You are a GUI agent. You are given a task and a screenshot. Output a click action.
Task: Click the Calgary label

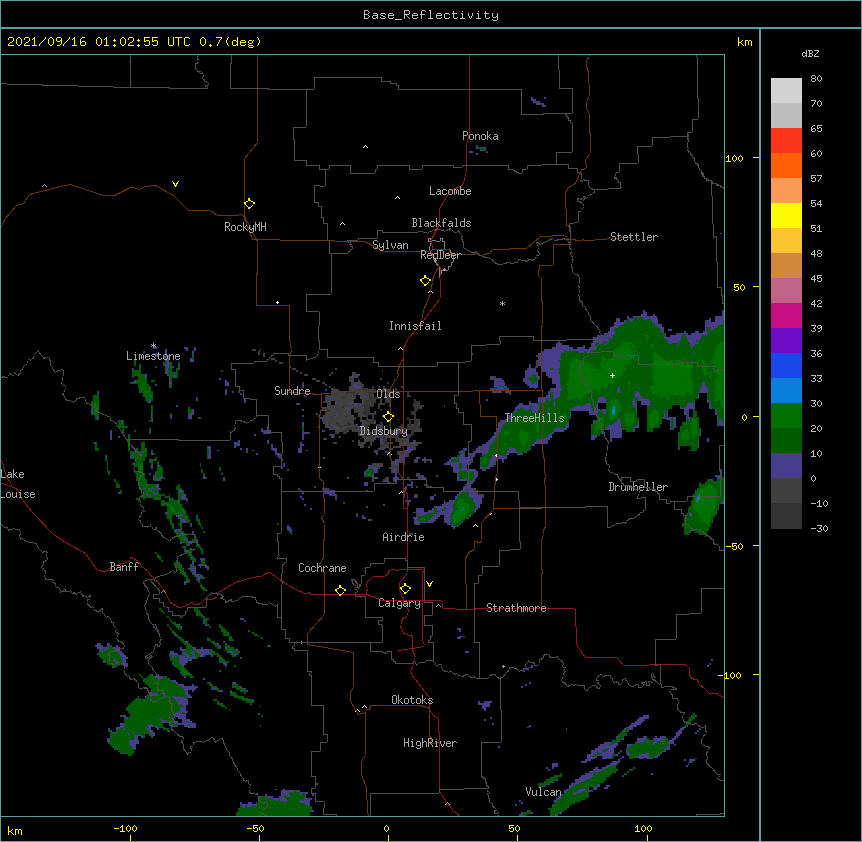(399, 603)
